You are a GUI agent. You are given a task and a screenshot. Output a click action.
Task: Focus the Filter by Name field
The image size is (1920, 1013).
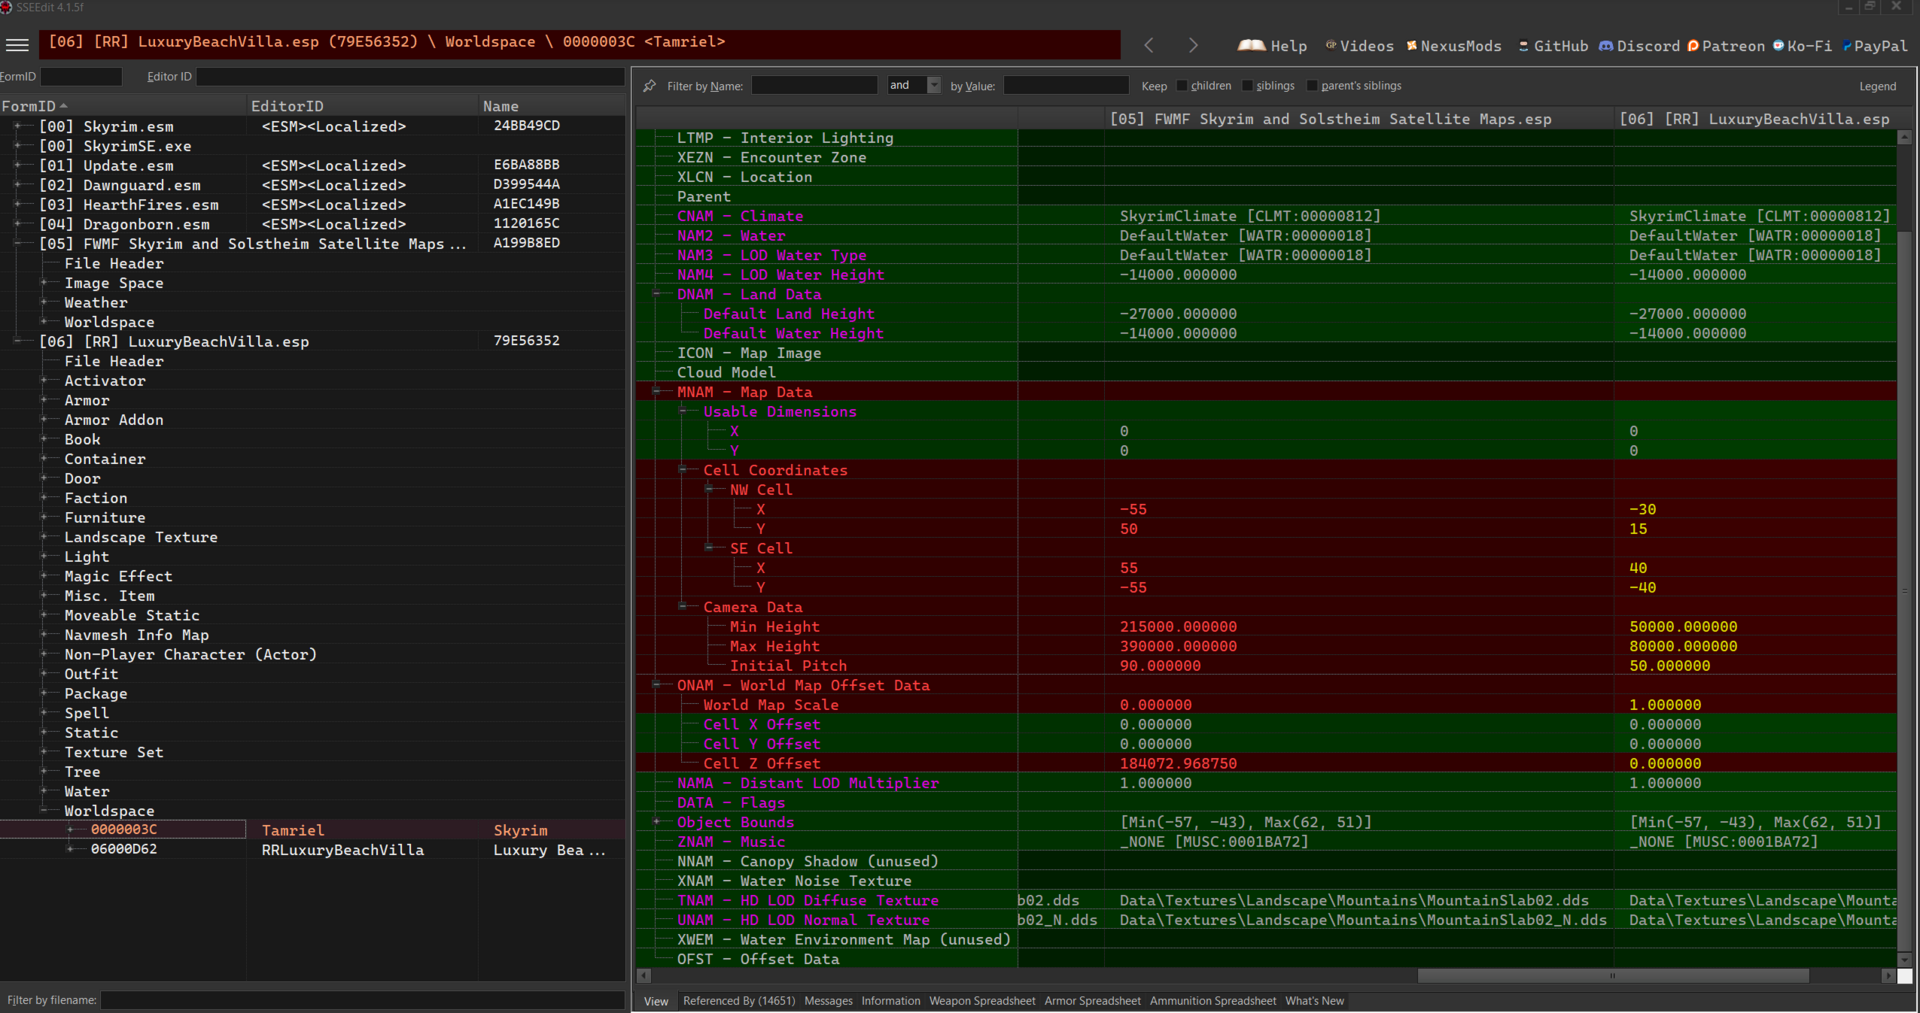point(814,85)
